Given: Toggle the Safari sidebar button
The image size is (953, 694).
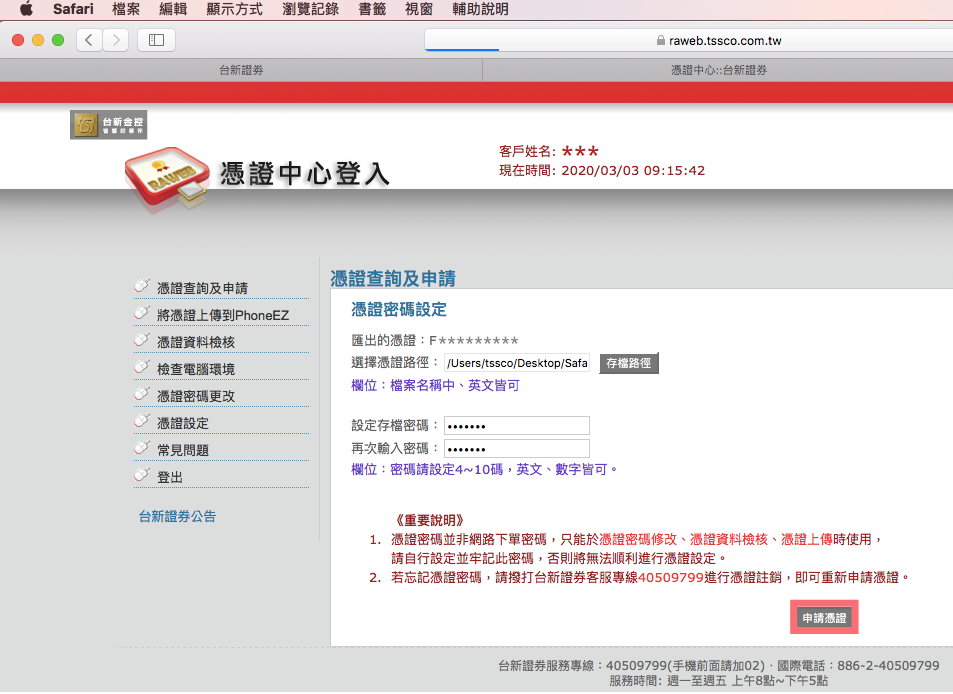Looking at the screenshot, I should pyautogui.click(x=156, y=40).
